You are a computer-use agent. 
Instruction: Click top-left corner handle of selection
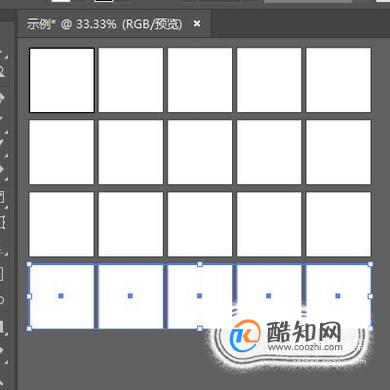click(x=29, y=264)
